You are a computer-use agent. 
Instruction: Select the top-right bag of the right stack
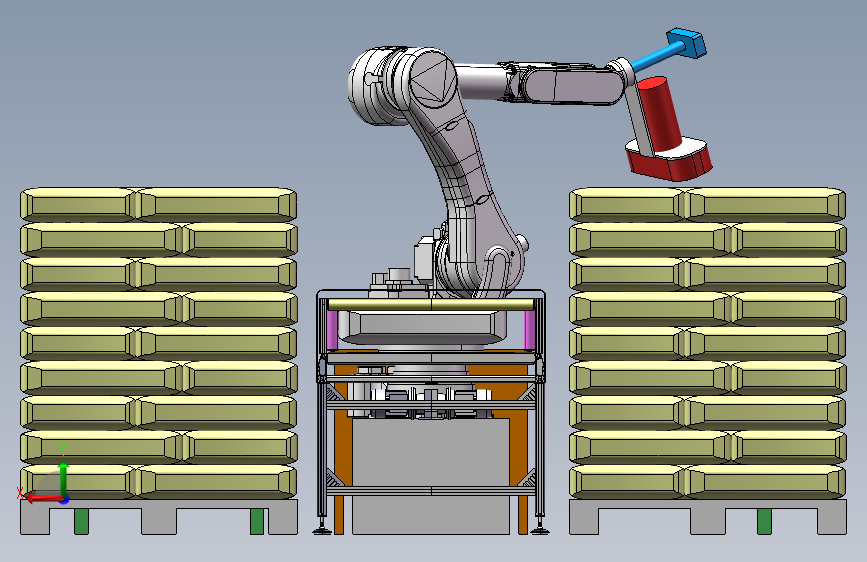(x=766, y=205)
